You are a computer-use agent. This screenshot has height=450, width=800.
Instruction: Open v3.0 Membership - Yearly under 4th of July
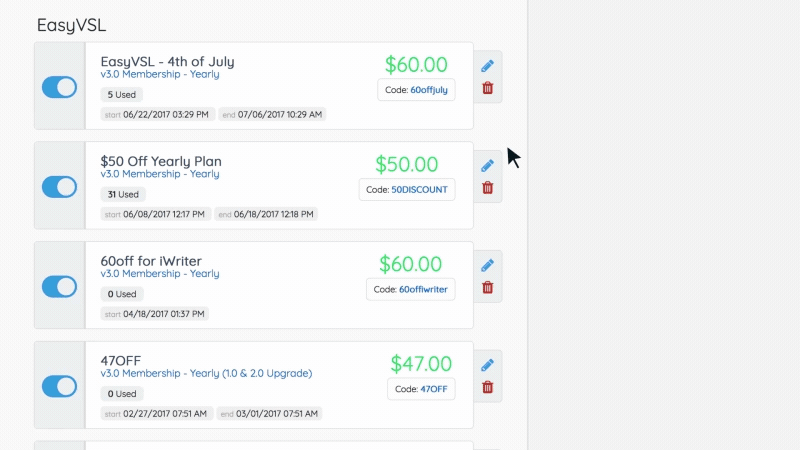coord(160,74)
